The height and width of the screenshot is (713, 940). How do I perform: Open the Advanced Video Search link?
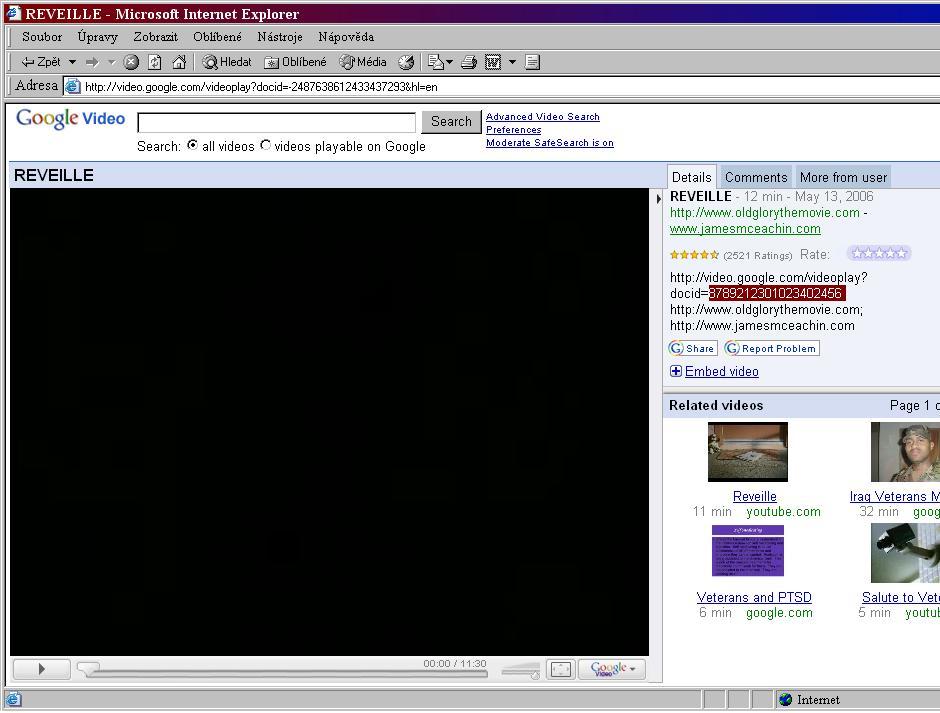[542, 117]
